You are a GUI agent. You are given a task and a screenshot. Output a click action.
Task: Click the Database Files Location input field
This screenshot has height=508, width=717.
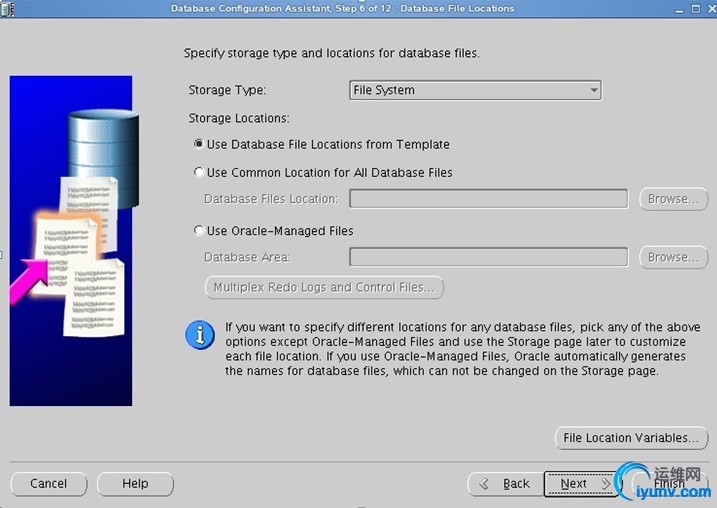tap(488, 199)
